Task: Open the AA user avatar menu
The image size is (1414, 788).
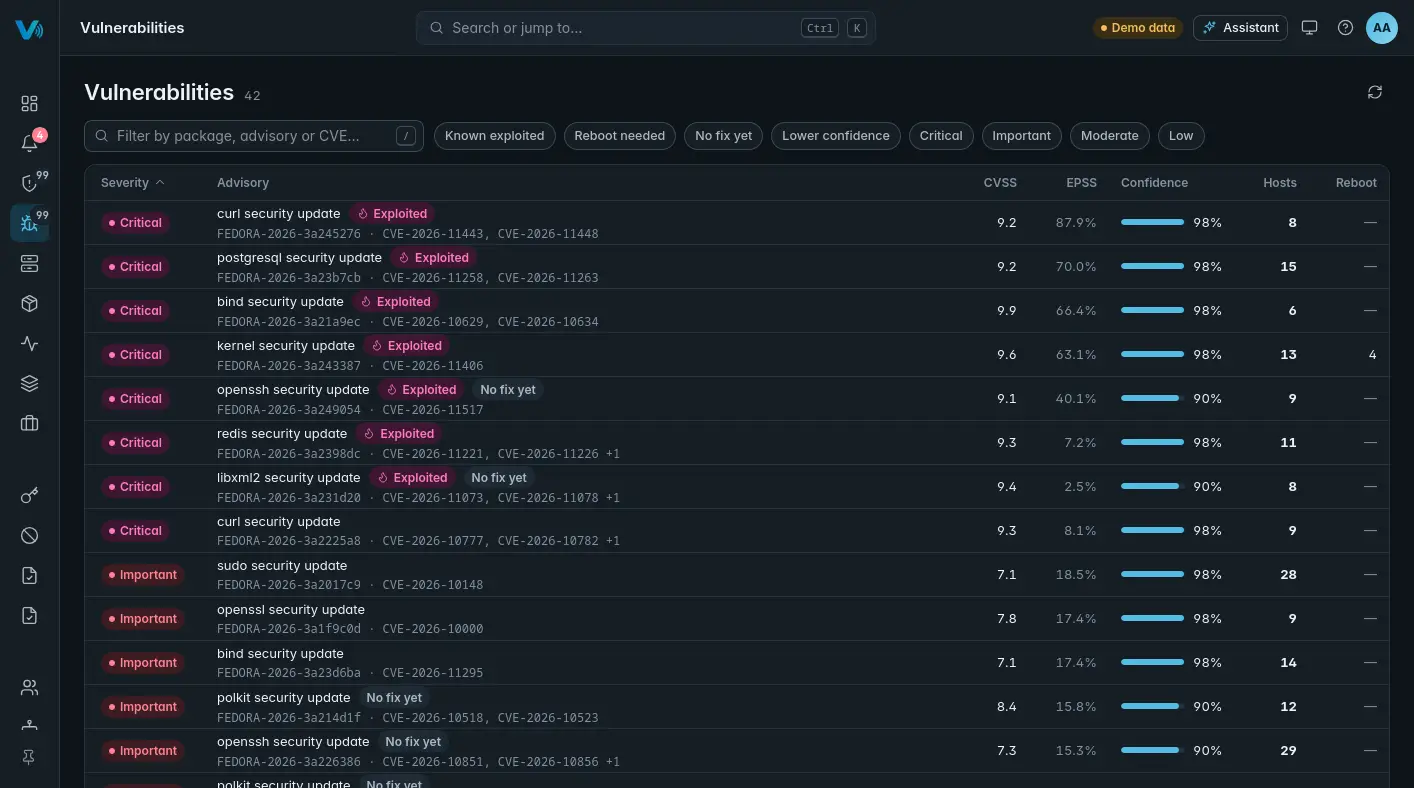Action: coord(1381,28)
